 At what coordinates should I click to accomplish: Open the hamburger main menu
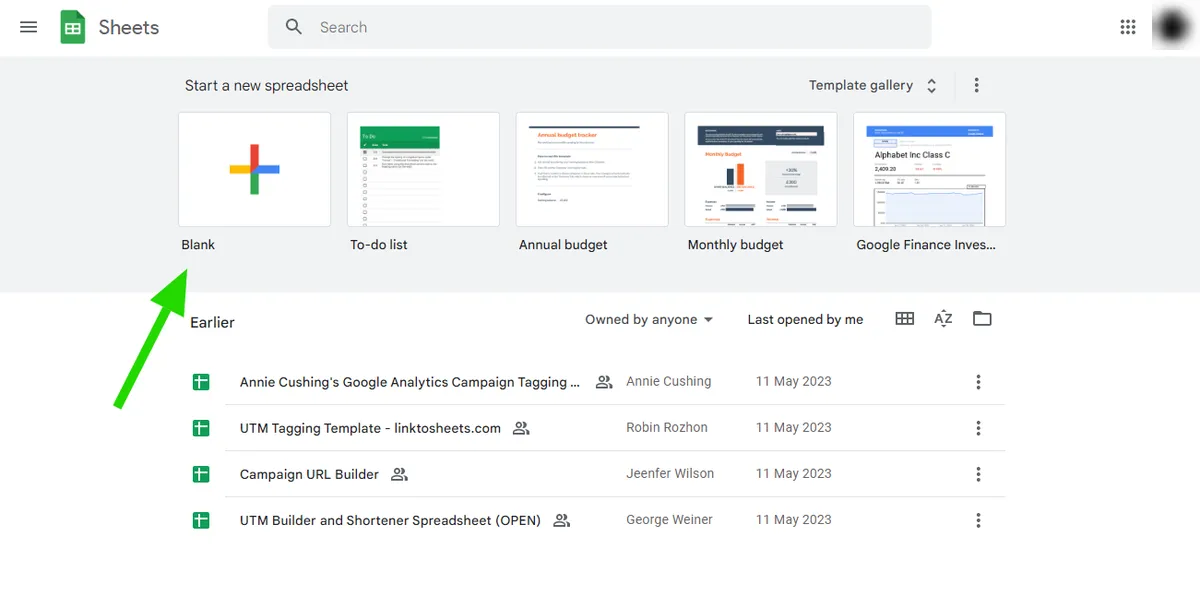(x=28, y=27)
